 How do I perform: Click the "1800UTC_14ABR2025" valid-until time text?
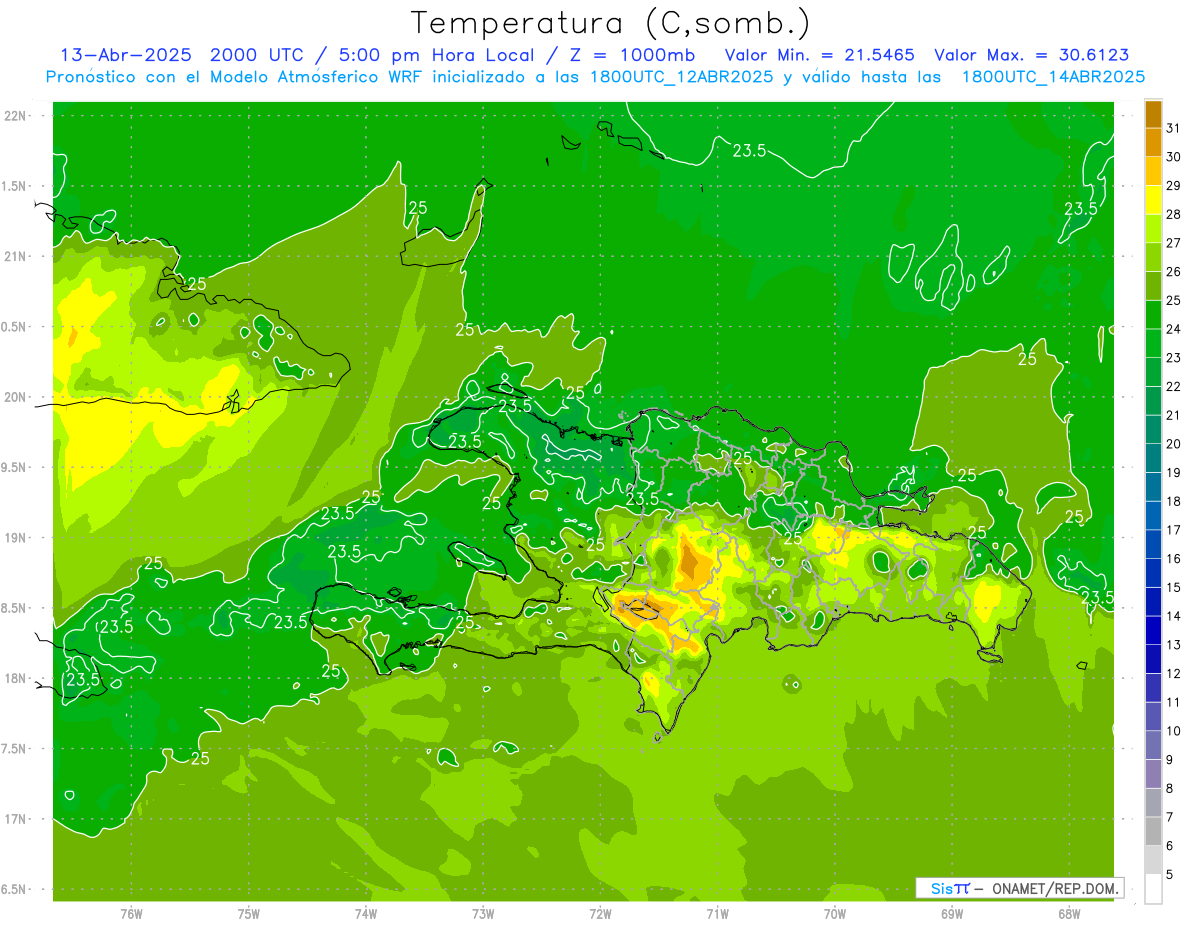tap(1053, 77)
